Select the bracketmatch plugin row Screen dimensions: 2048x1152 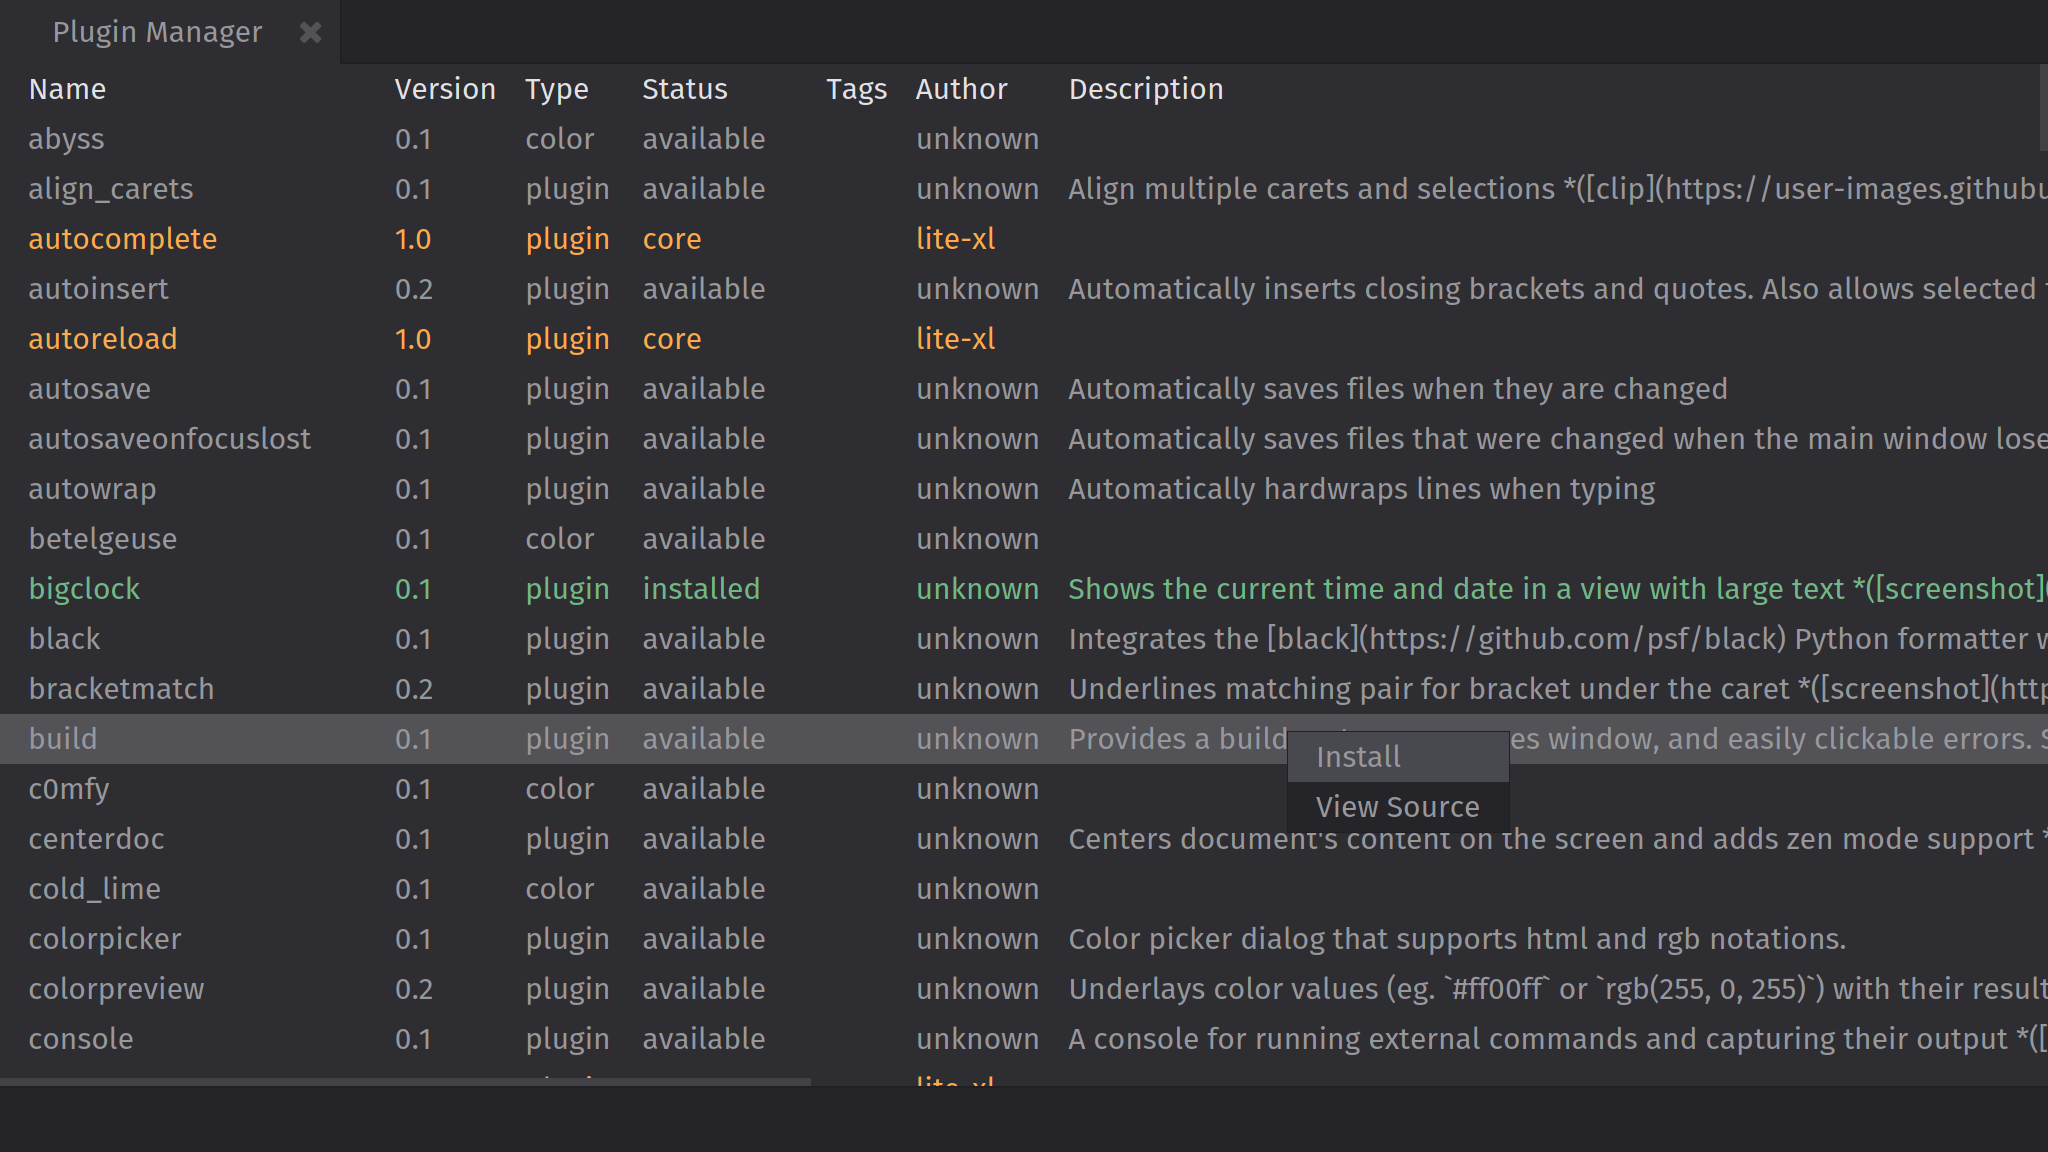coord(1024,689)
